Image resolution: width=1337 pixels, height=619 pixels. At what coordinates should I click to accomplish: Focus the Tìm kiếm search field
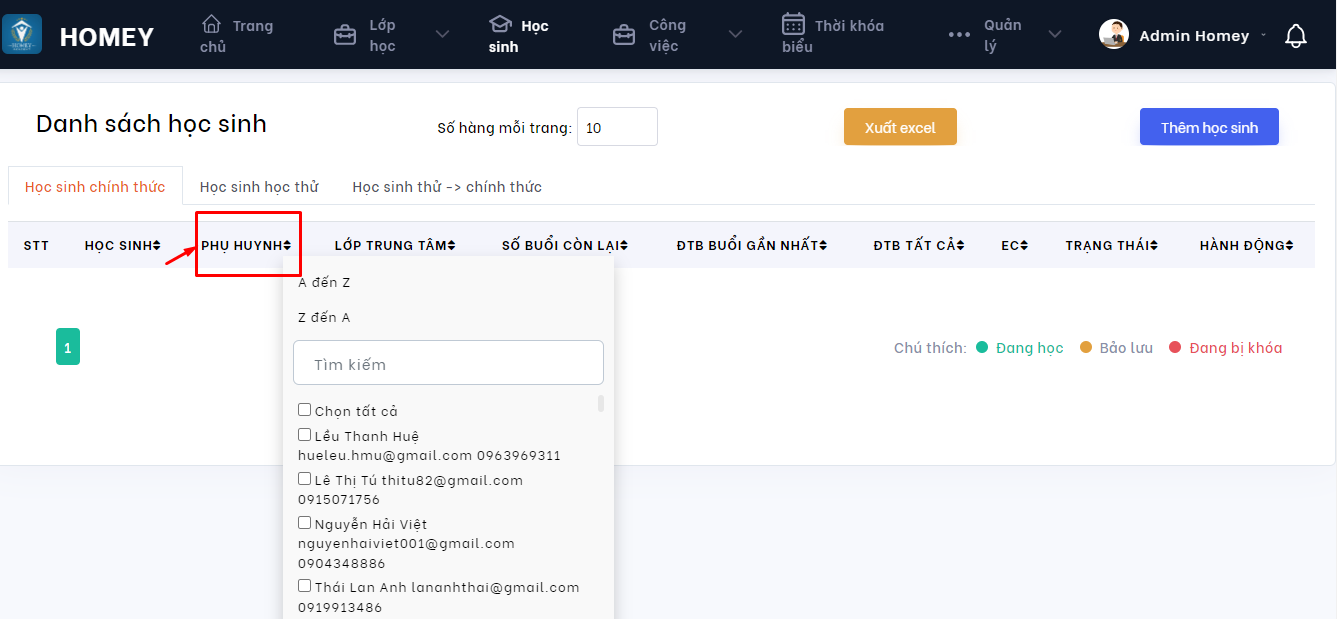coord(448,364)
